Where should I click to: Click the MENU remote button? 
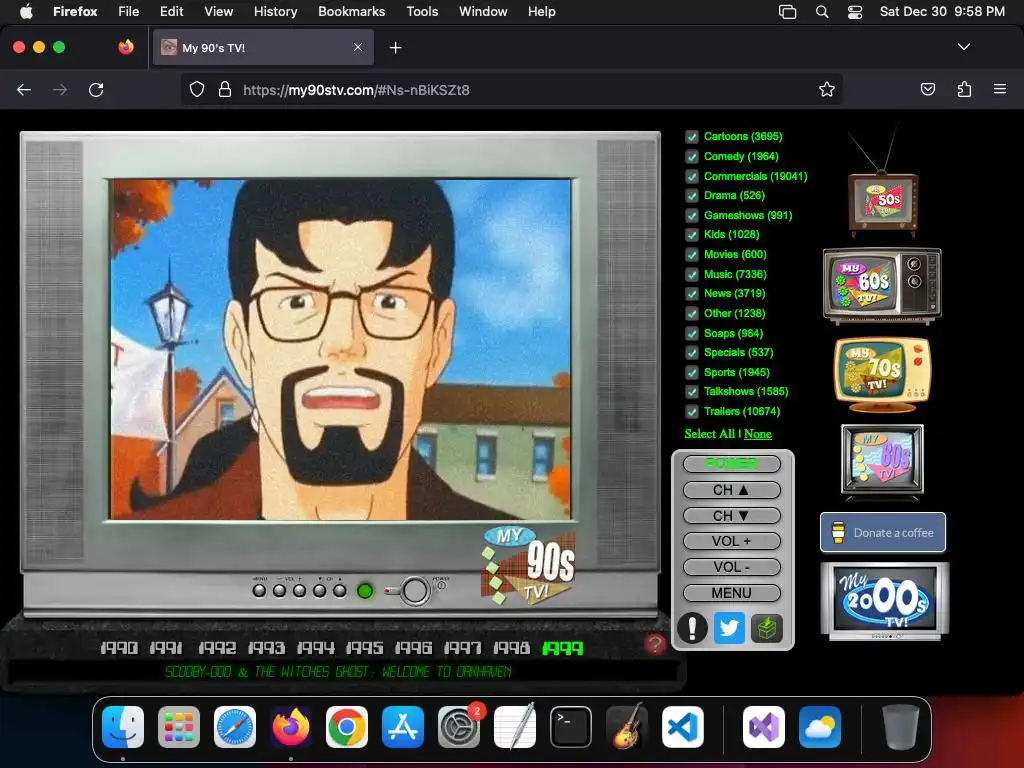[x=731, y=593]
